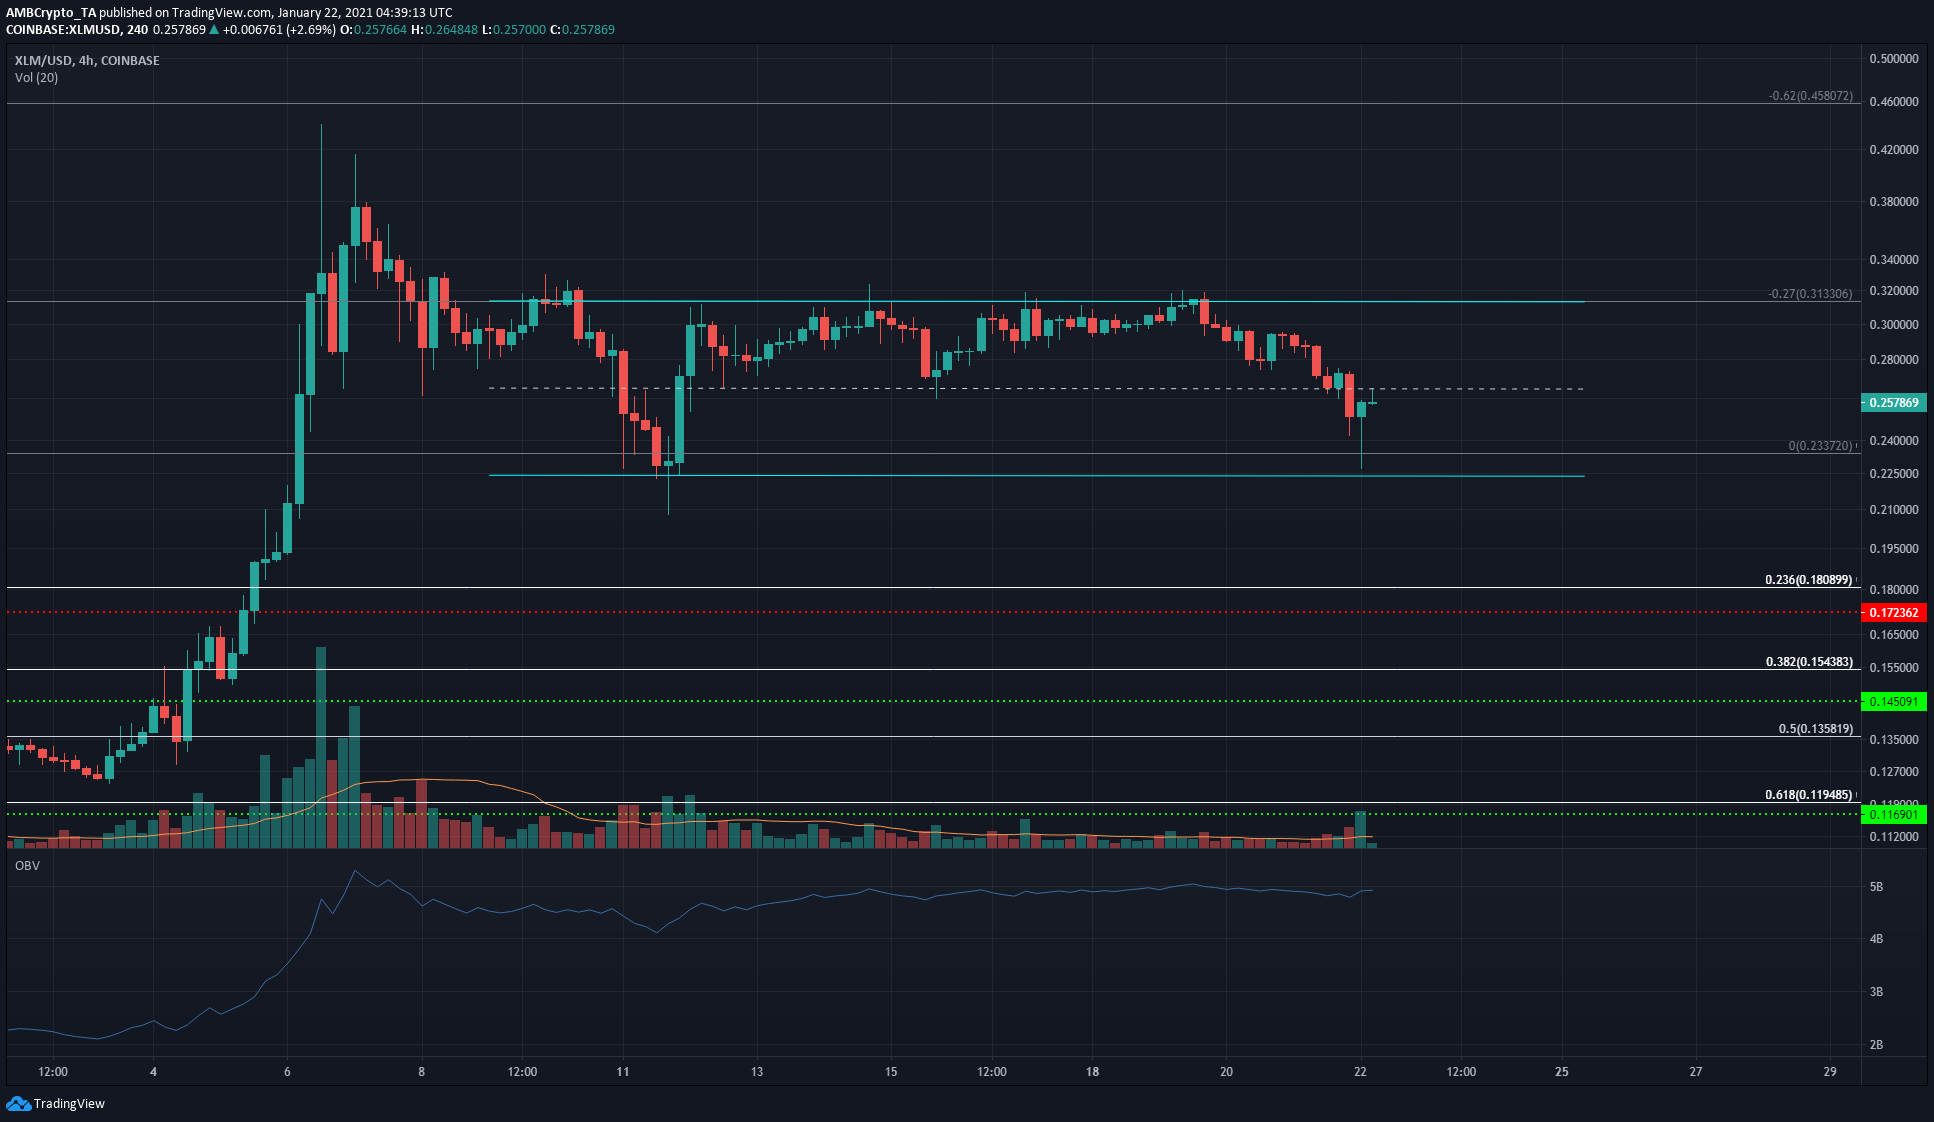Click the green price label 0.116901
This screenshot has width=1934, height=1122.
1893,815
